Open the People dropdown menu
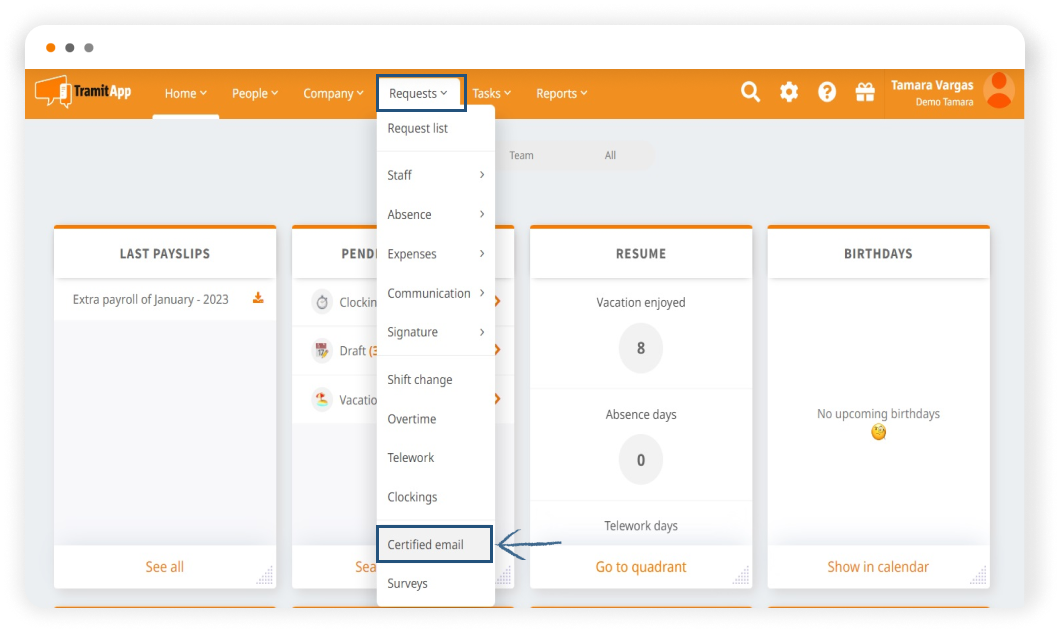Screen dimensions: 1061x633 click(x=255, y=93)
